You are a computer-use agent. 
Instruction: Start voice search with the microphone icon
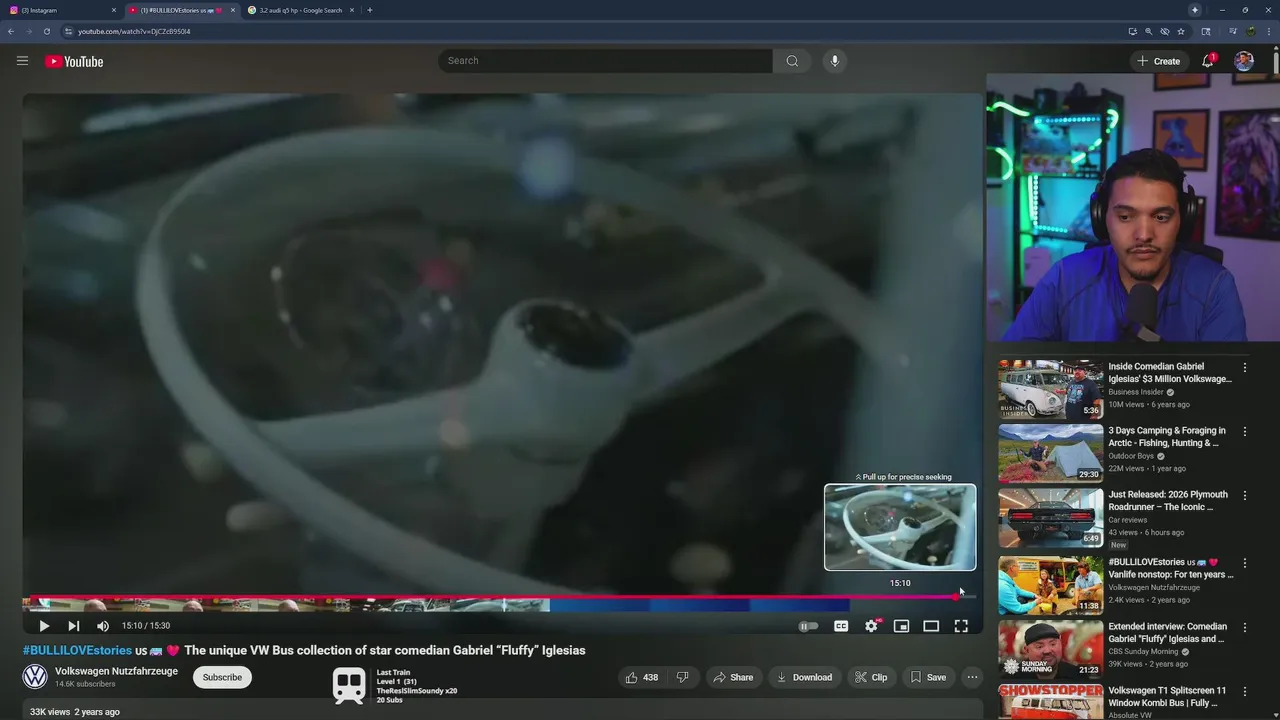pyautogui.click(x=835, y=61)
